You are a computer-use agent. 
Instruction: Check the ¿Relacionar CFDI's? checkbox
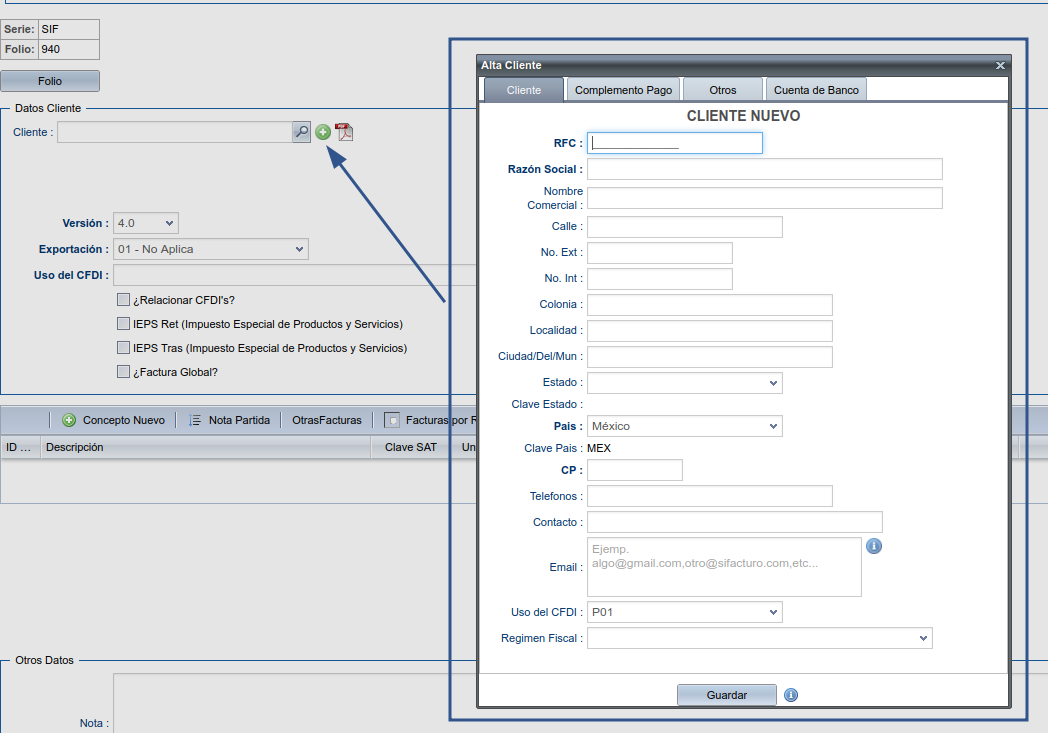pos(123,300)
